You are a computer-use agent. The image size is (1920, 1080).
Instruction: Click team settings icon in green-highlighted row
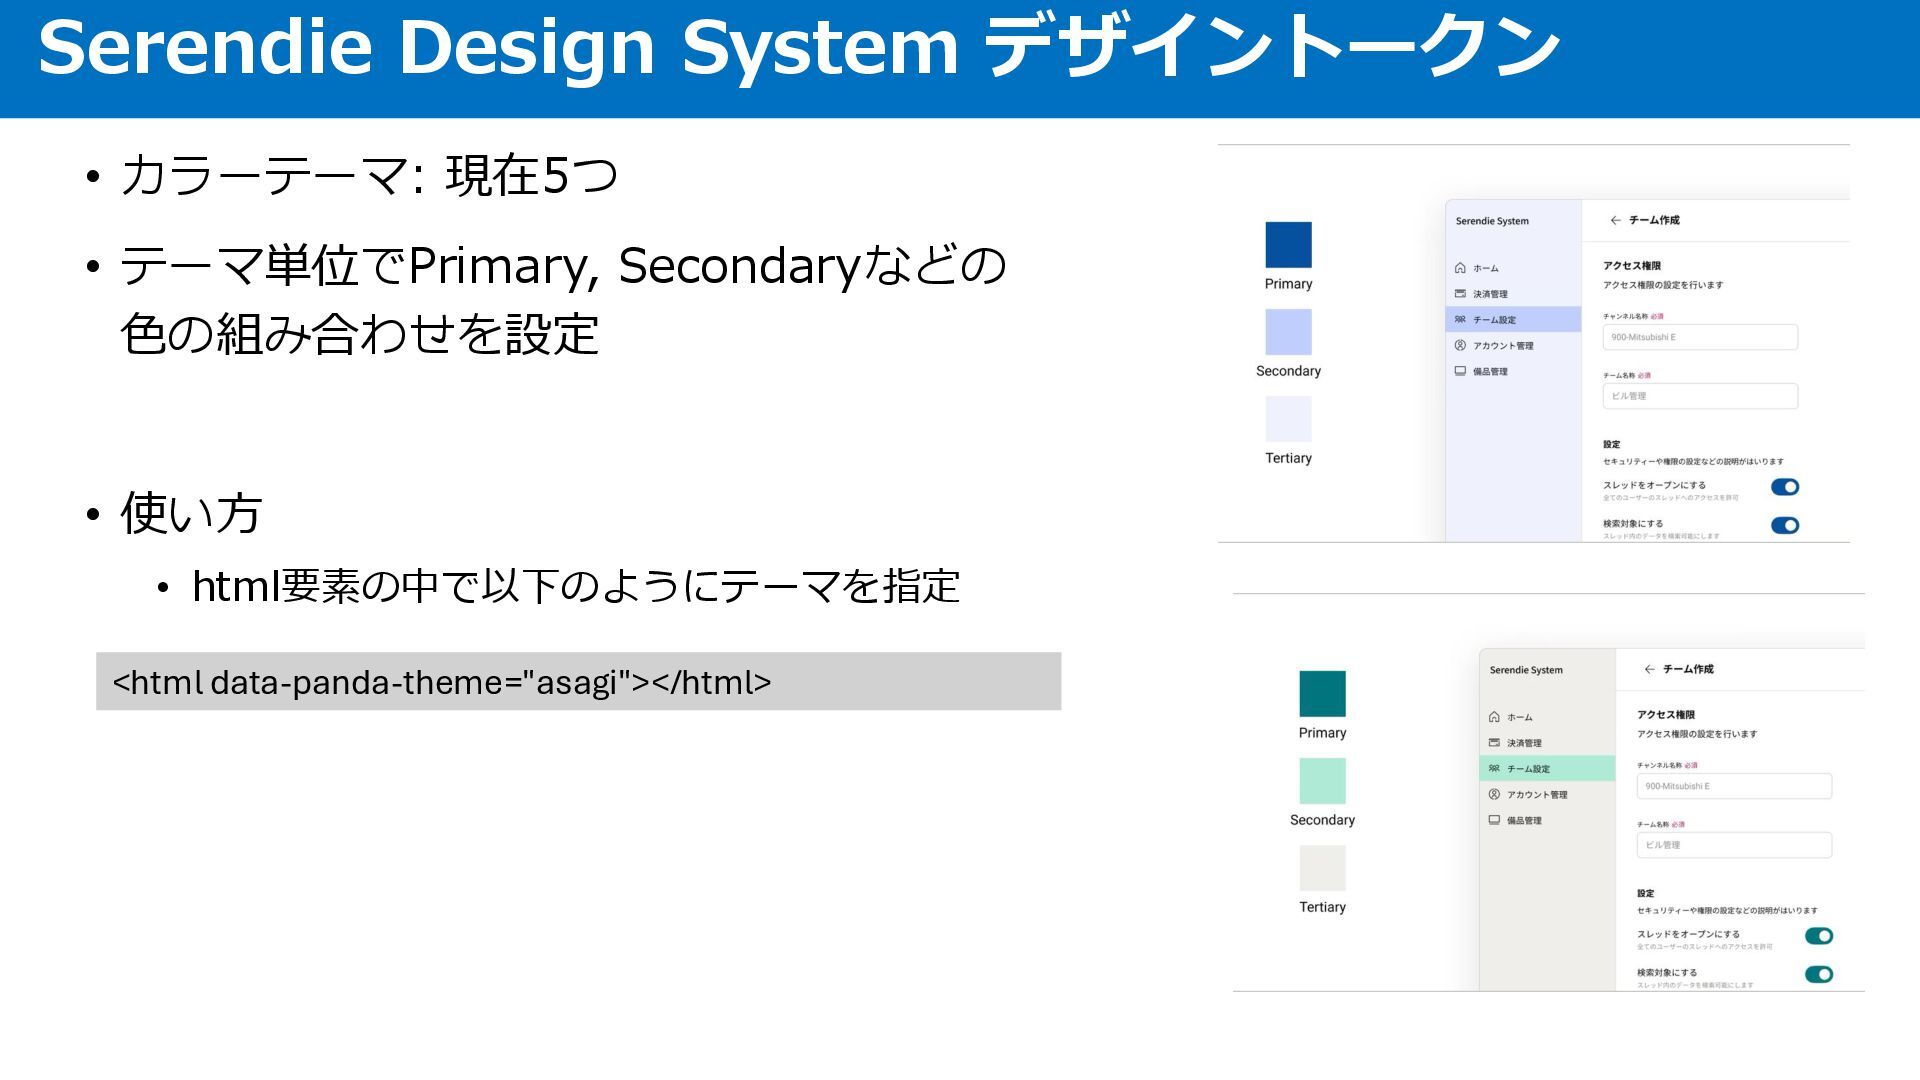point(1494,768)
